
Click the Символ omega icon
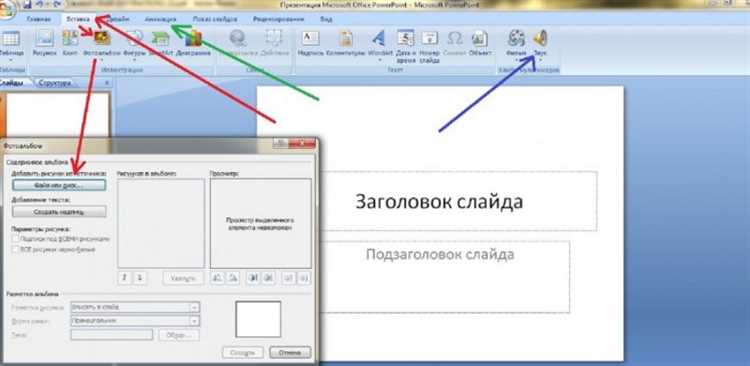[454, 38]
